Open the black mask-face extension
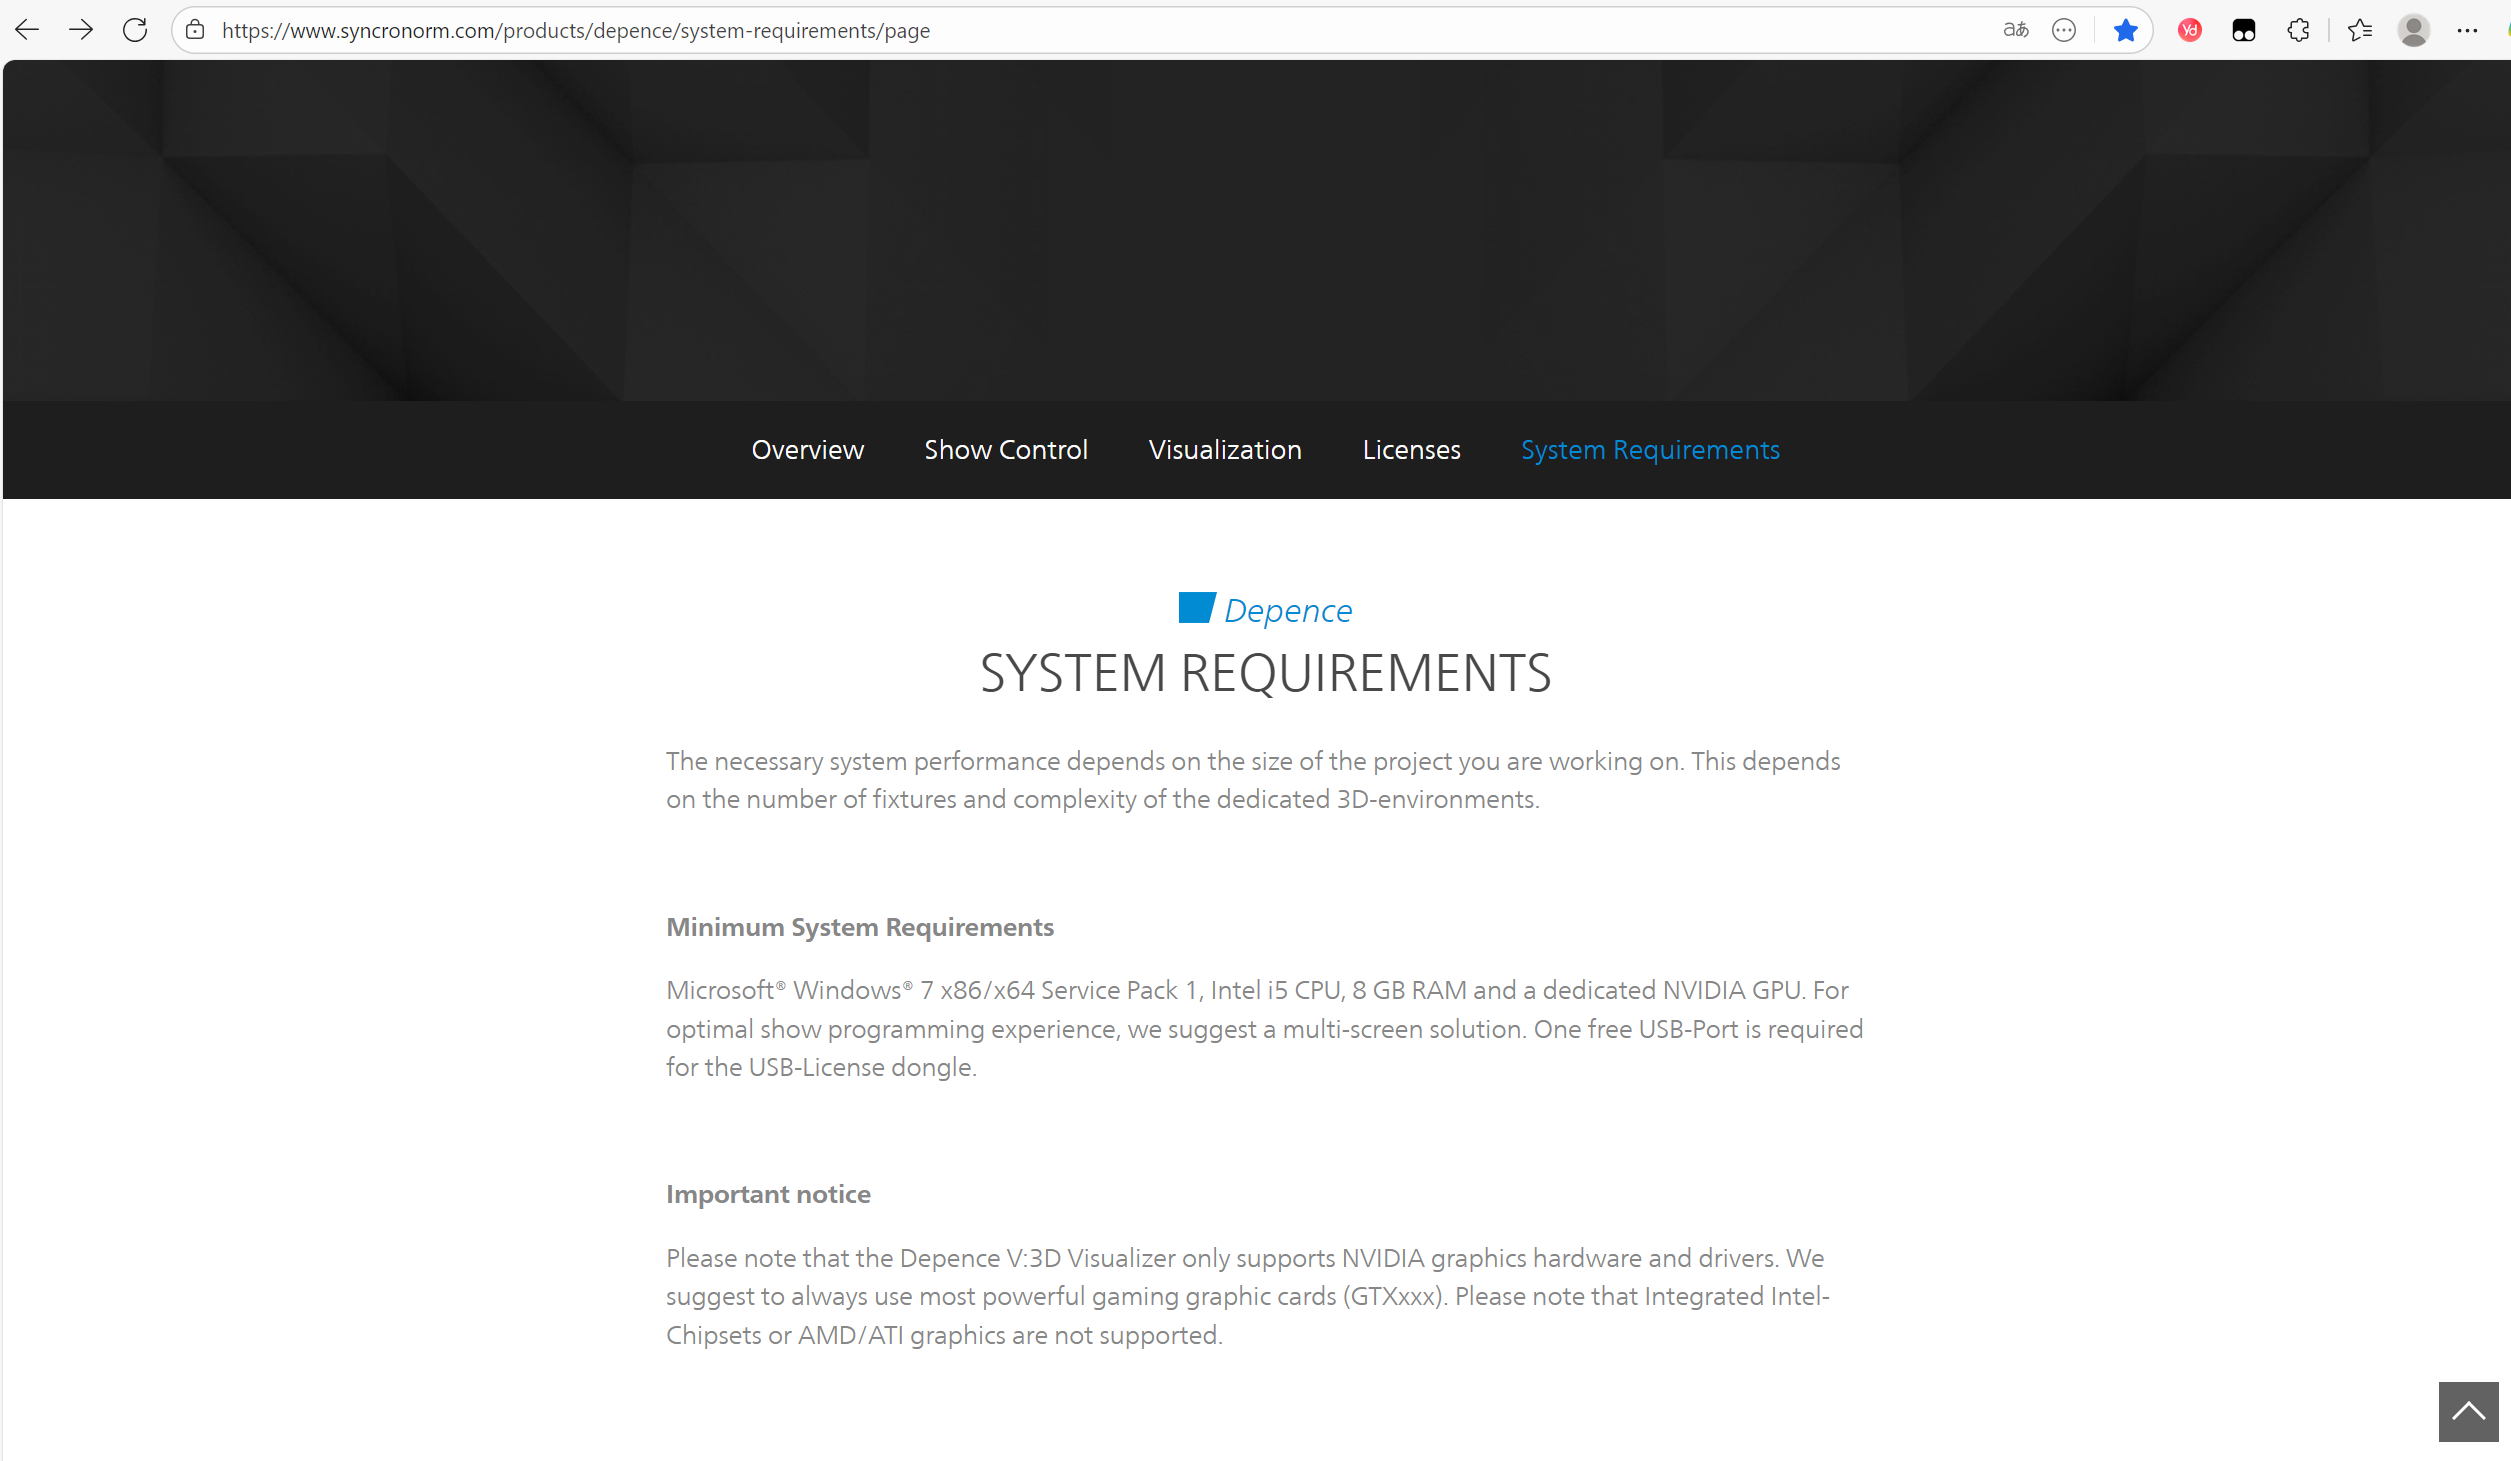Viewport: 2511px width, 1461px height. (x=2244, y=30)
